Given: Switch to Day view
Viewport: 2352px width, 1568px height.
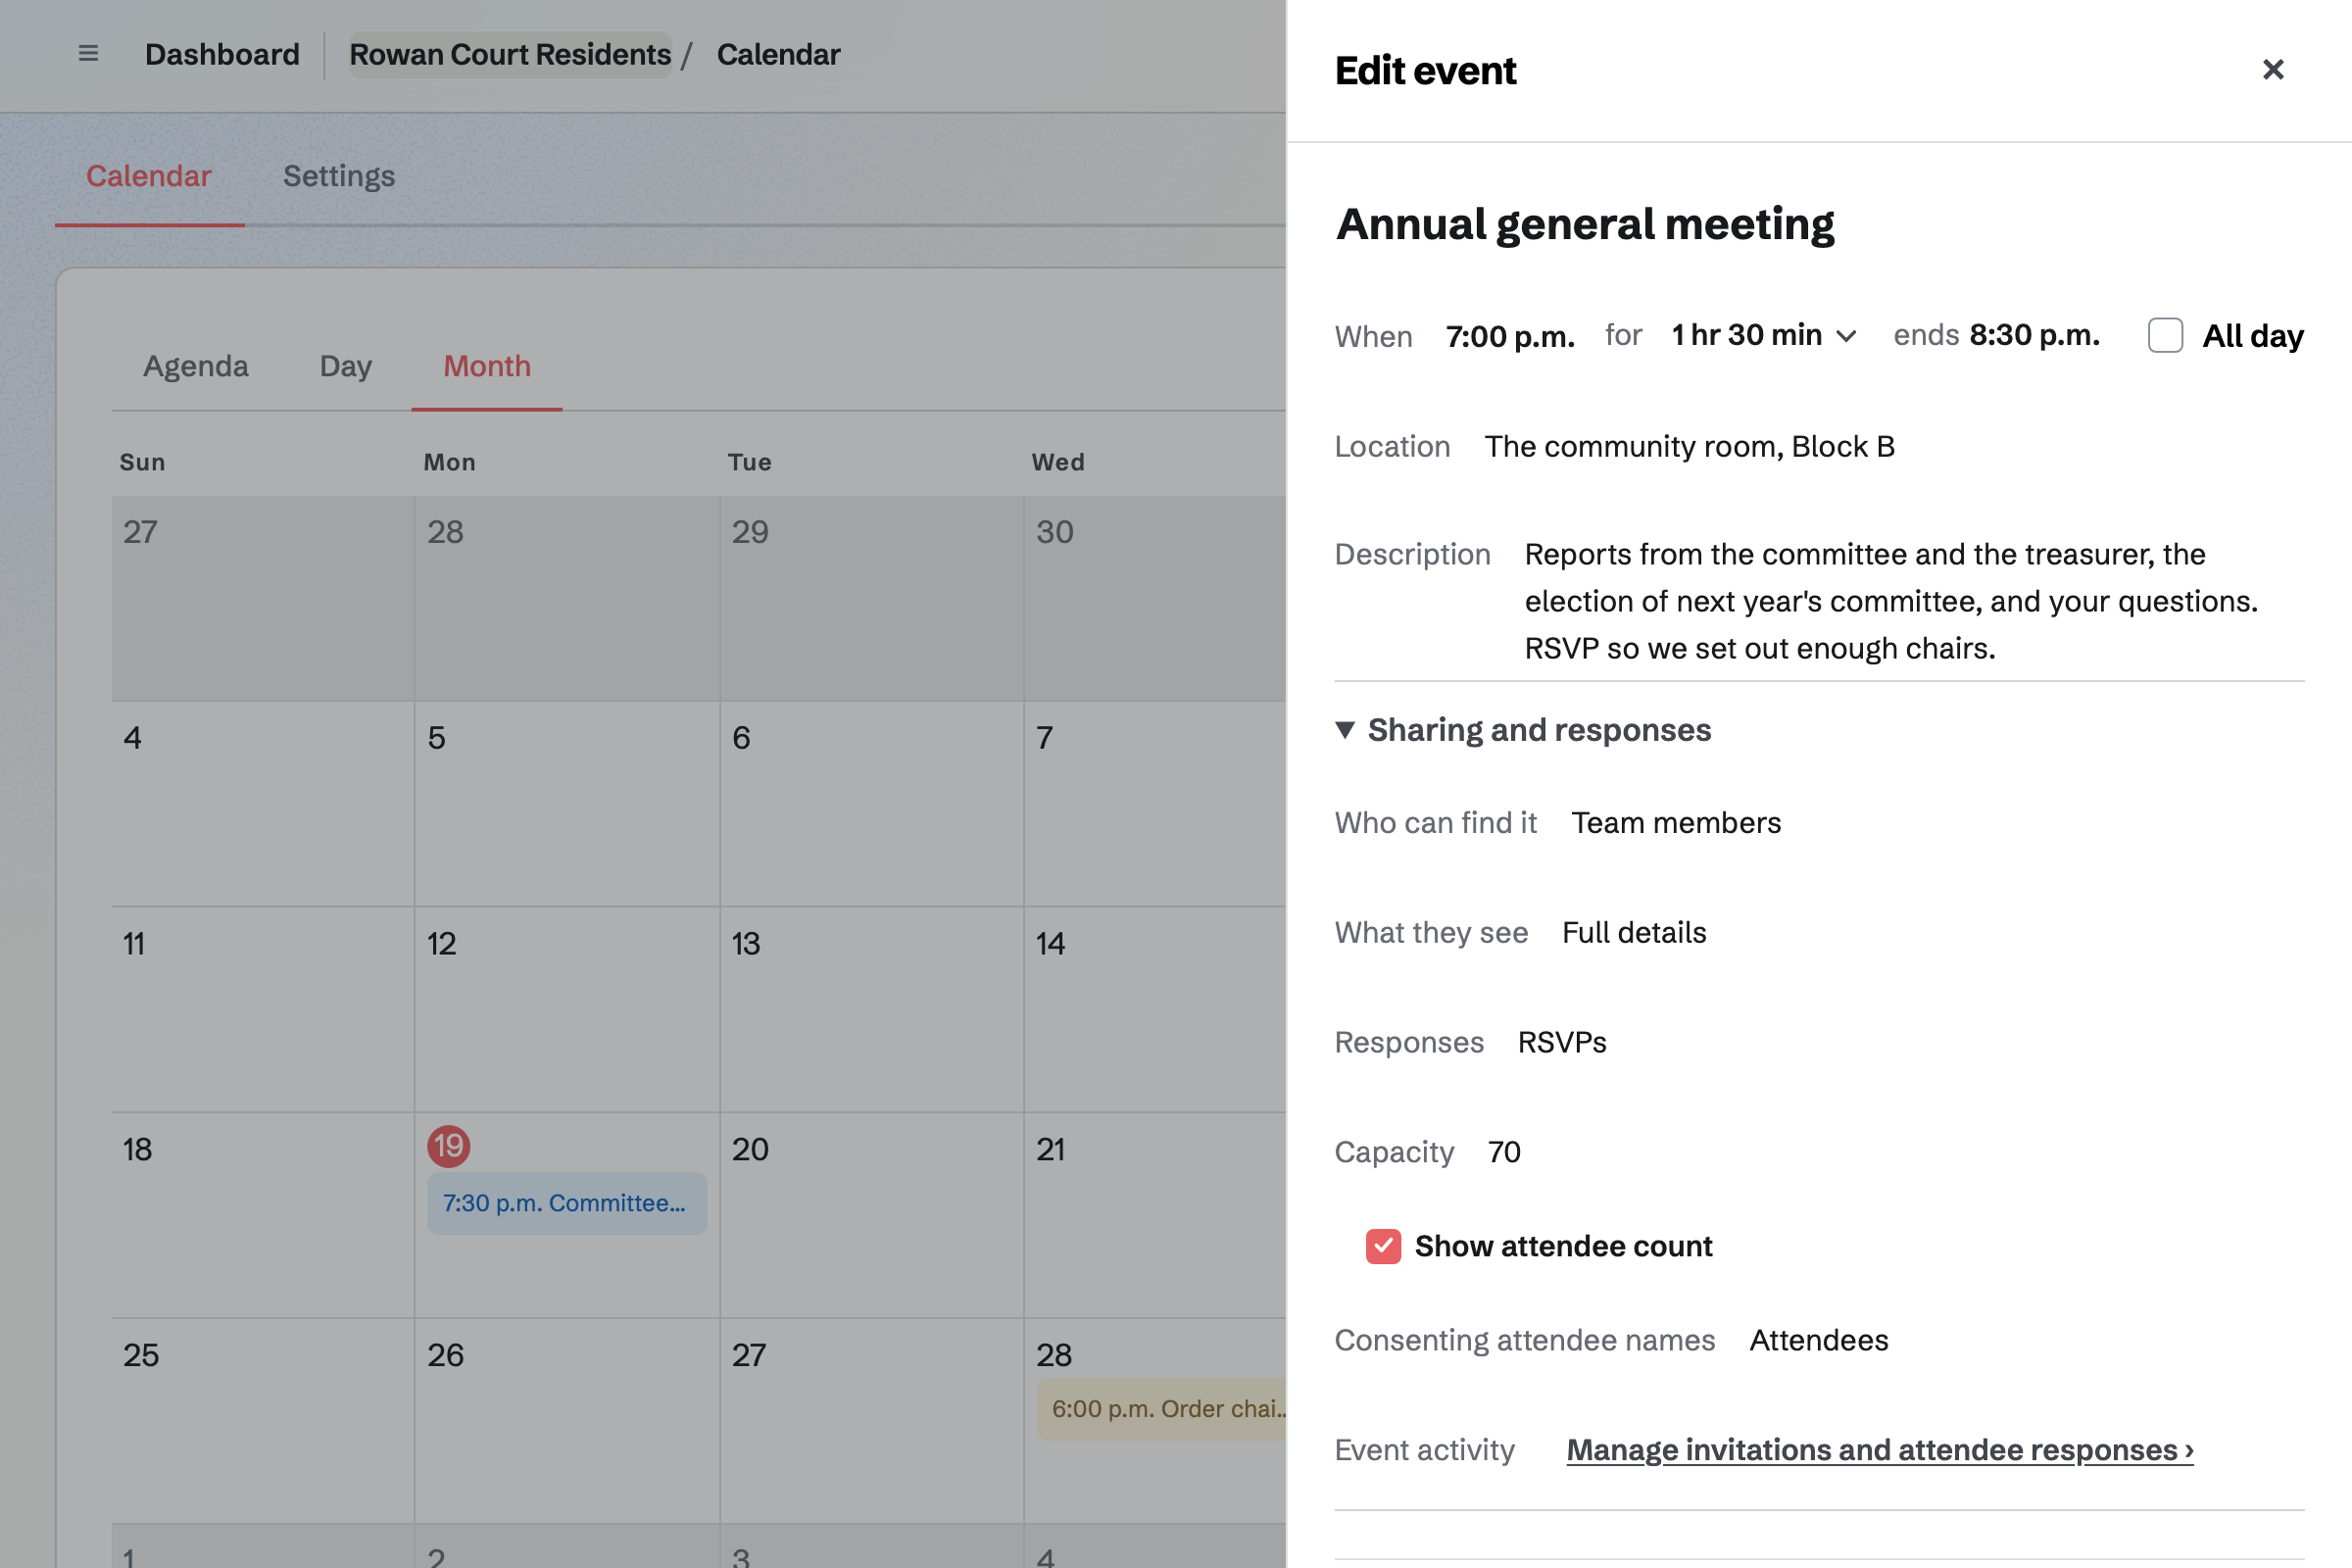Looking at the screenshot, I should pyautogui.click(x=345, y=366).
